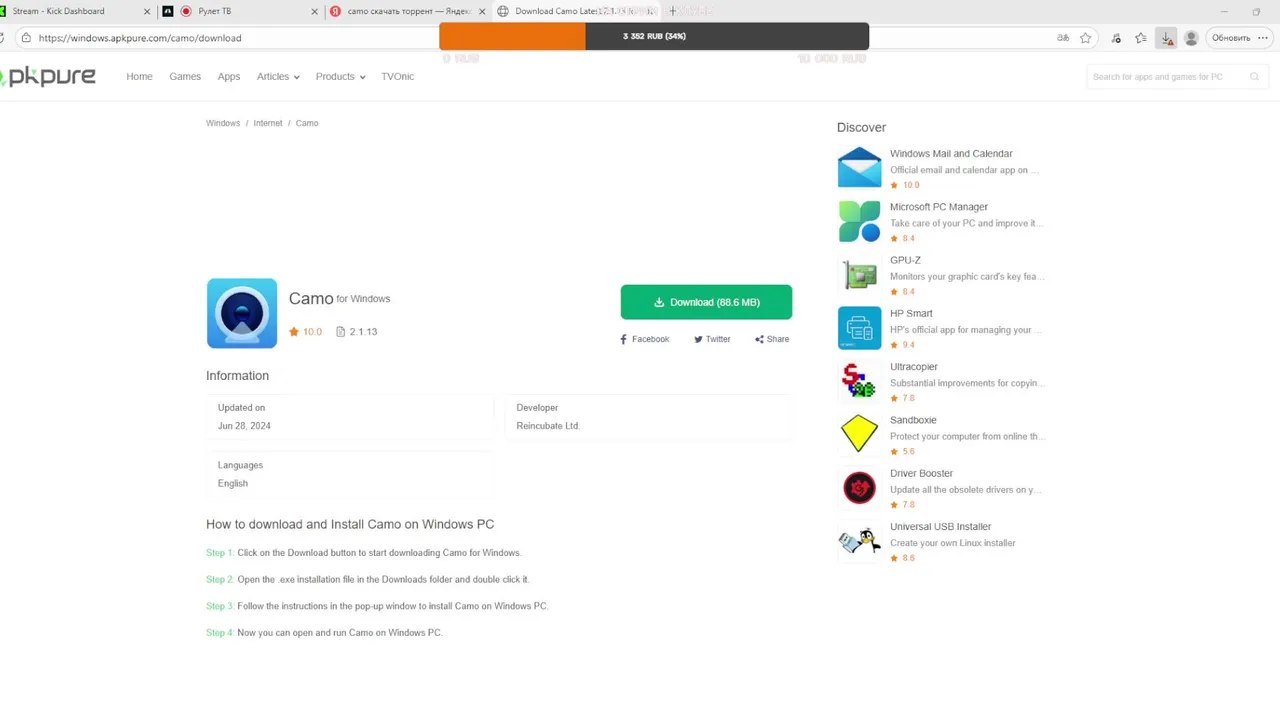
Task: Click the green Download (88.6 MB) button
Action: 706,302
